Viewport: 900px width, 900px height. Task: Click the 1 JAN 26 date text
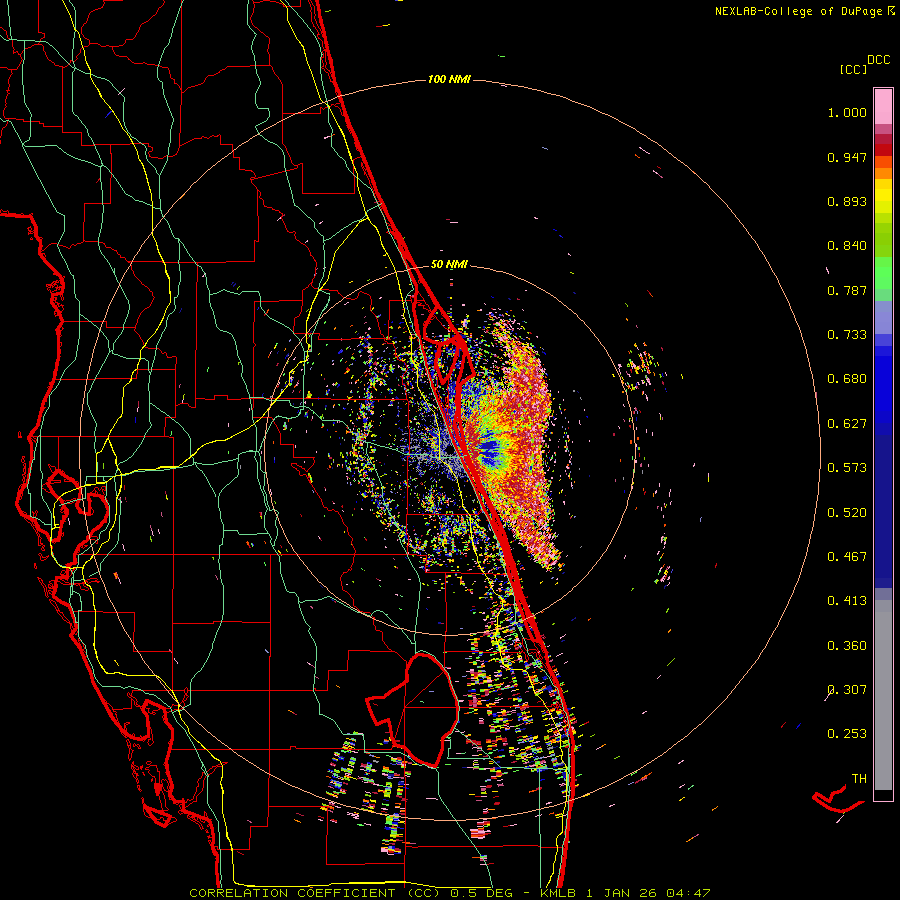tap(622, 893)
